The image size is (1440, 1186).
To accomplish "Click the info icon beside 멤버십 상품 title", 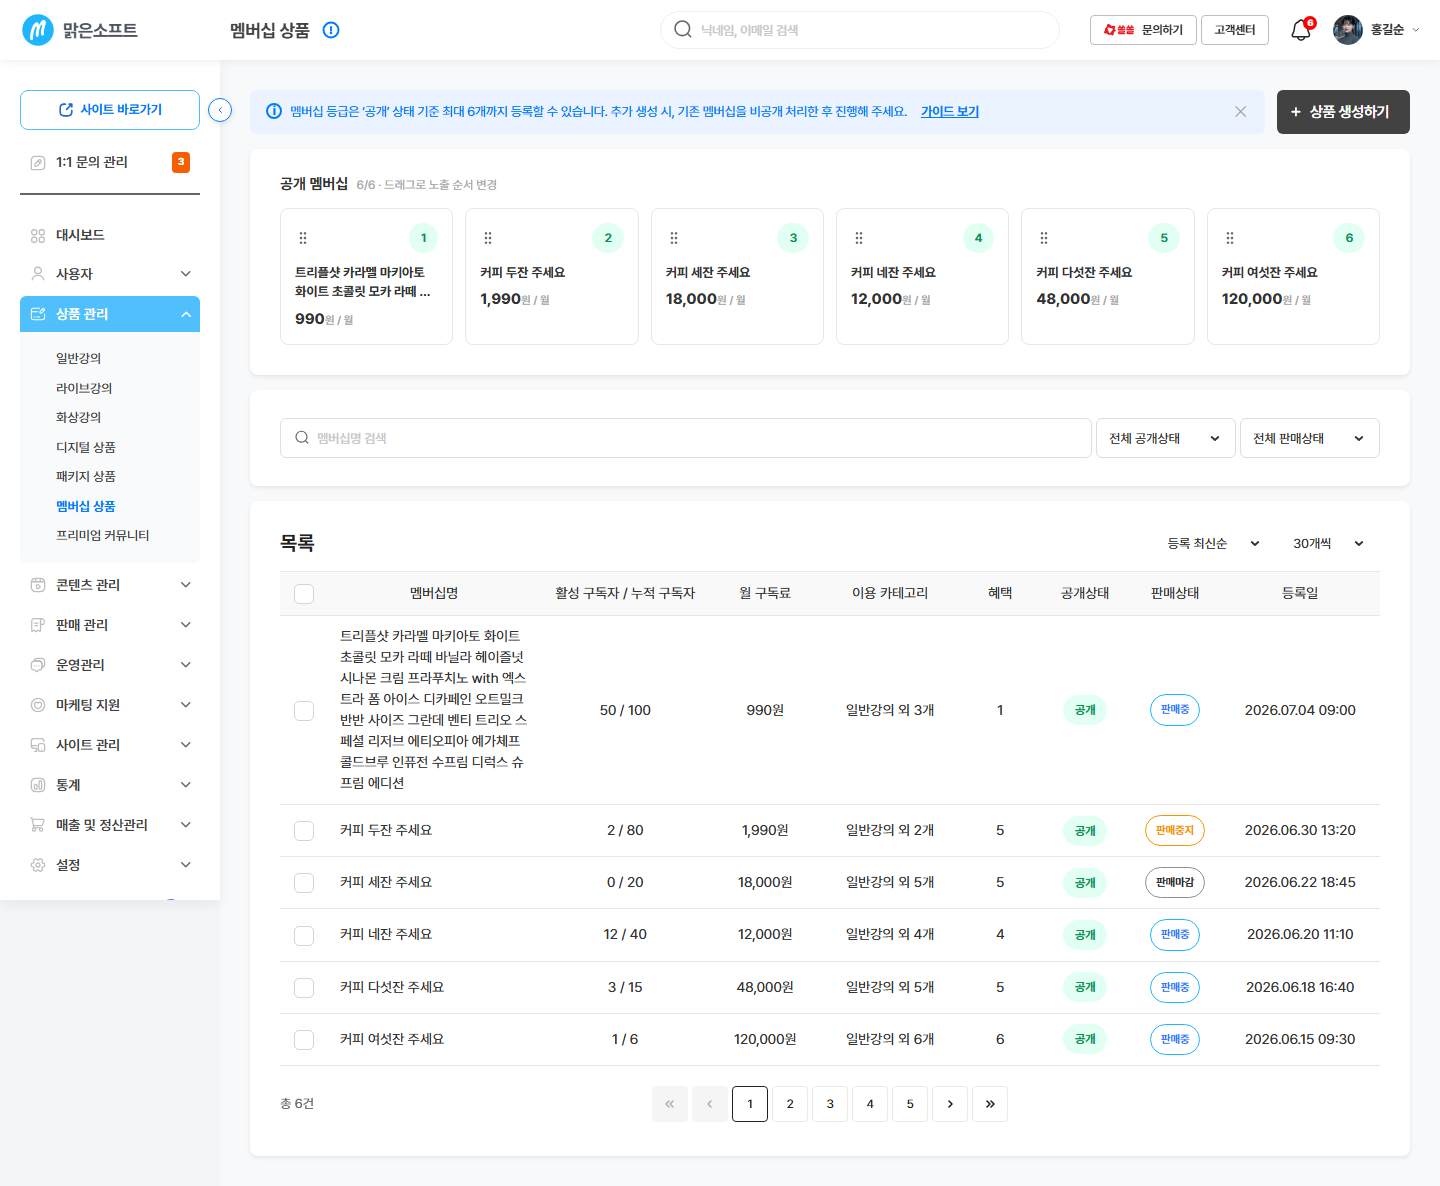I will click(331, 30).
